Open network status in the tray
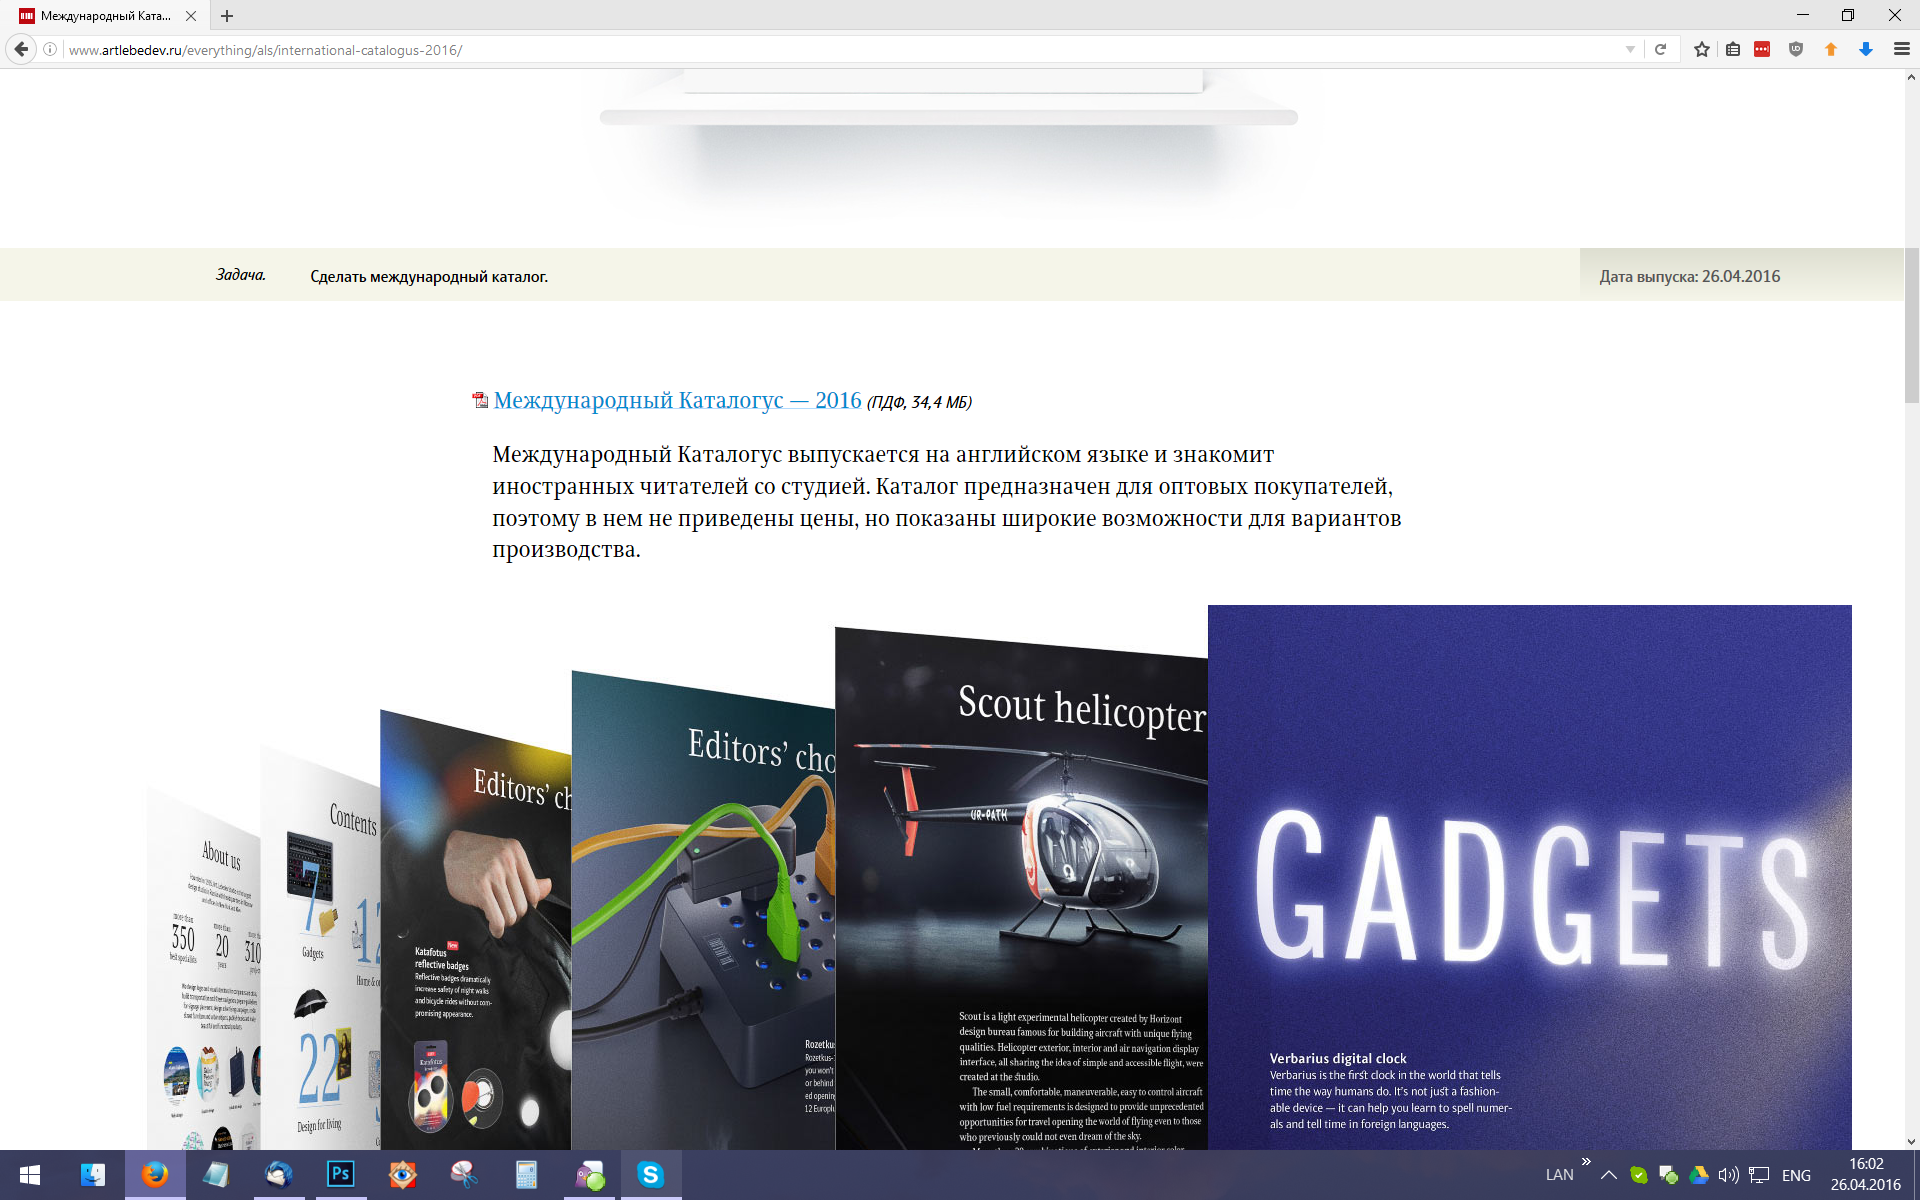 pyautogui.click(x=1759, y=1175)
